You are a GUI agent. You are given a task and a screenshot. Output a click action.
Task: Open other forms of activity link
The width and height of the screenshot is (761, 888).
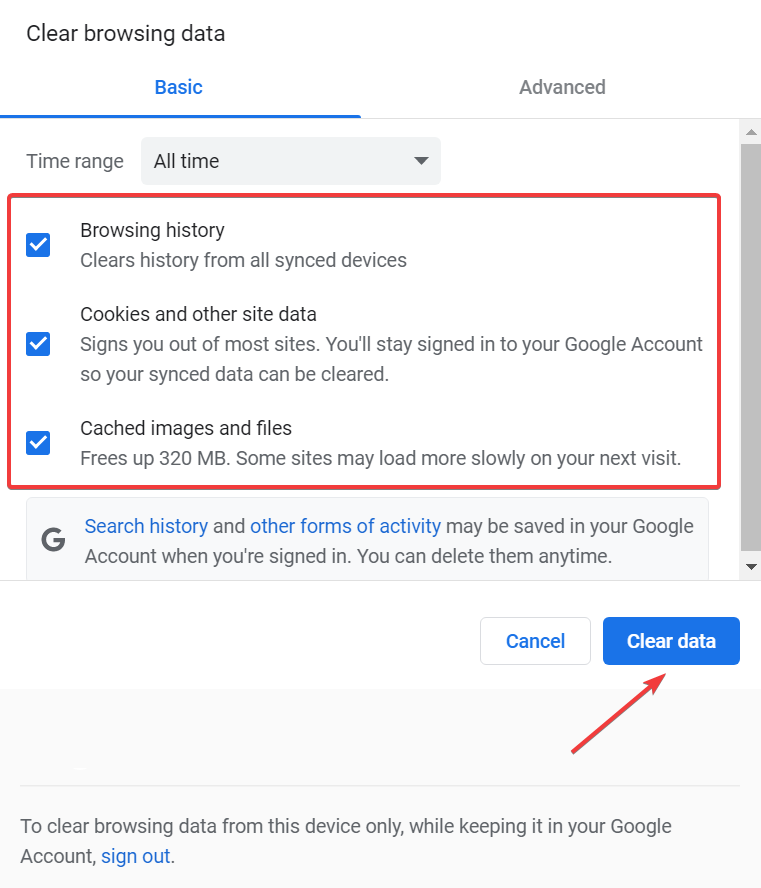345,526
